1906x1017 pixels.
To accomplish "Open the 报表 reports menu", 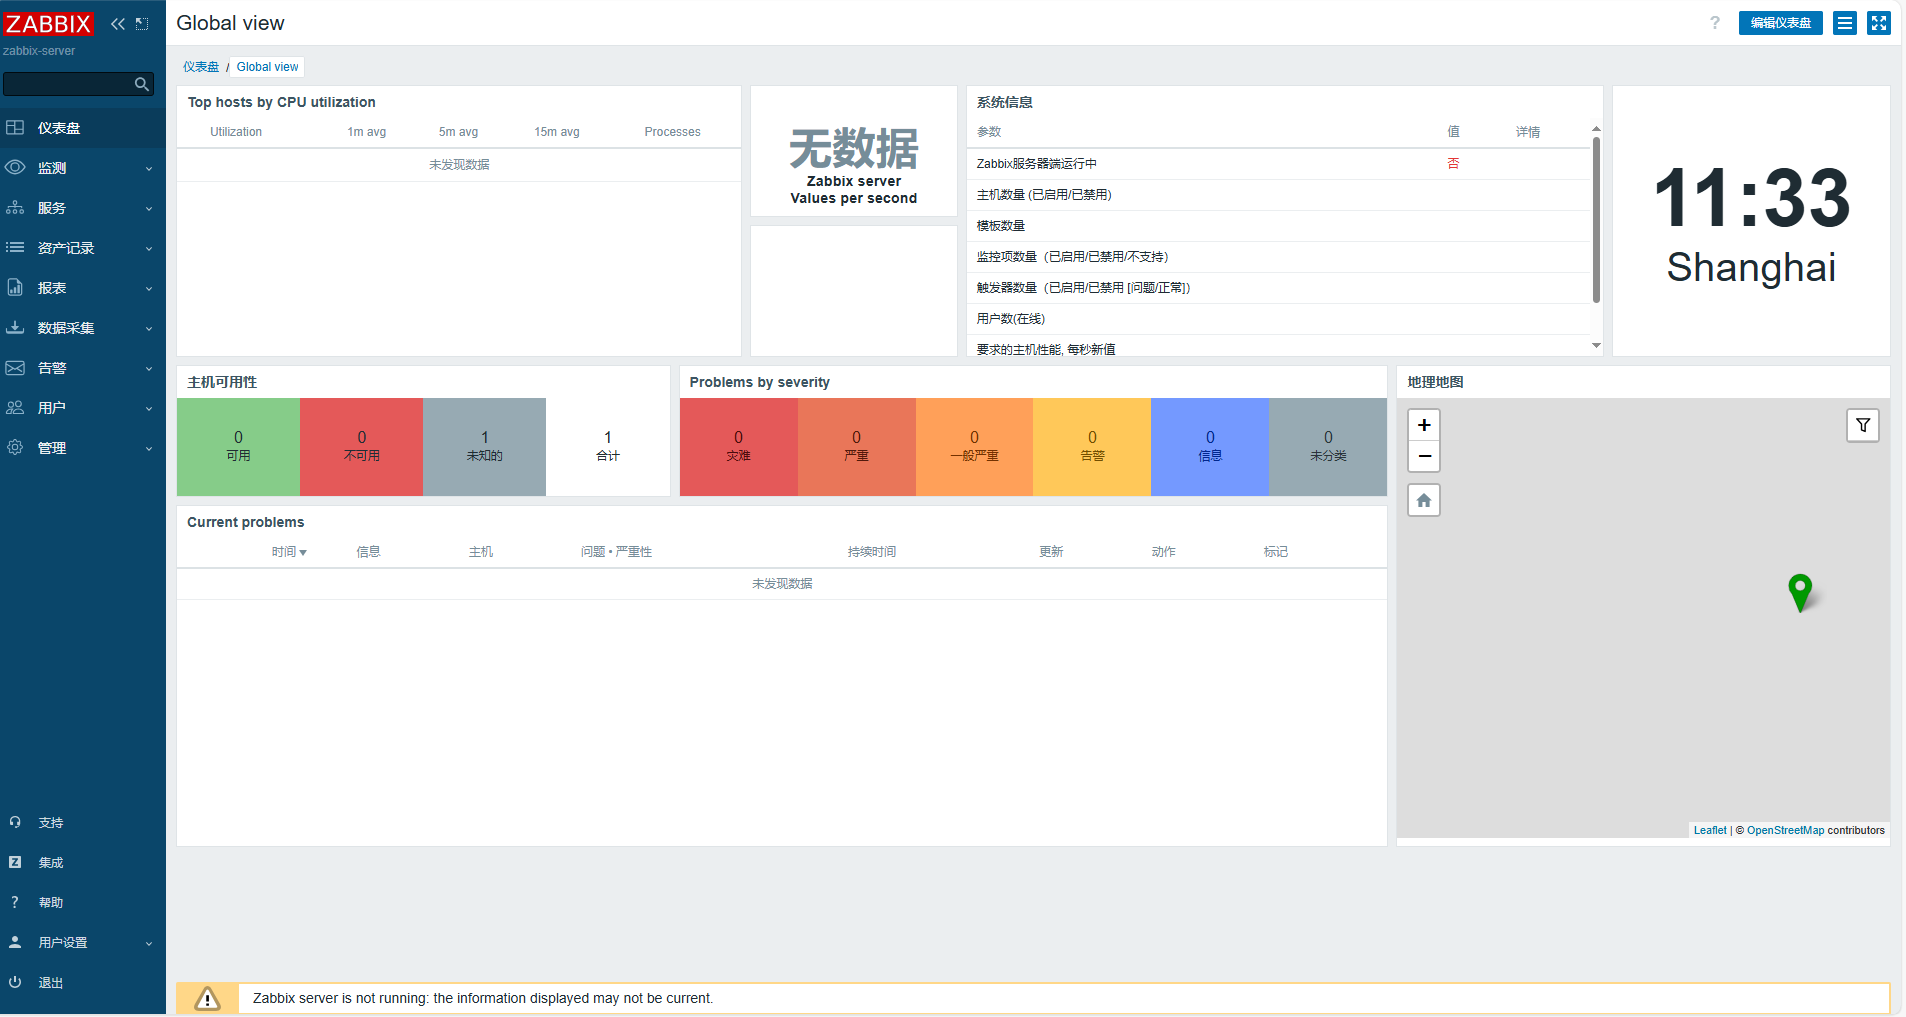I will tap(83, 288).
